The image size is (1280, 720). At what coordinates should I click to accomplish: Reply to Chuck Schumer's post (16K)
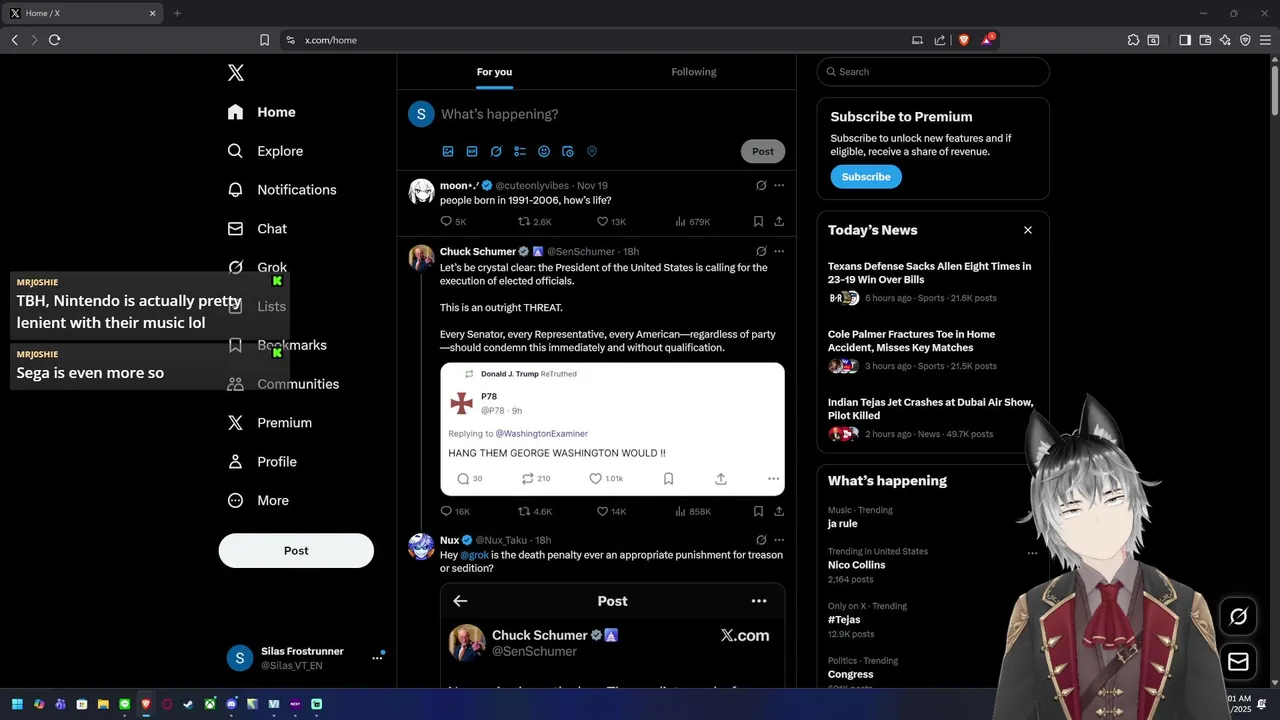coord(455,512)
